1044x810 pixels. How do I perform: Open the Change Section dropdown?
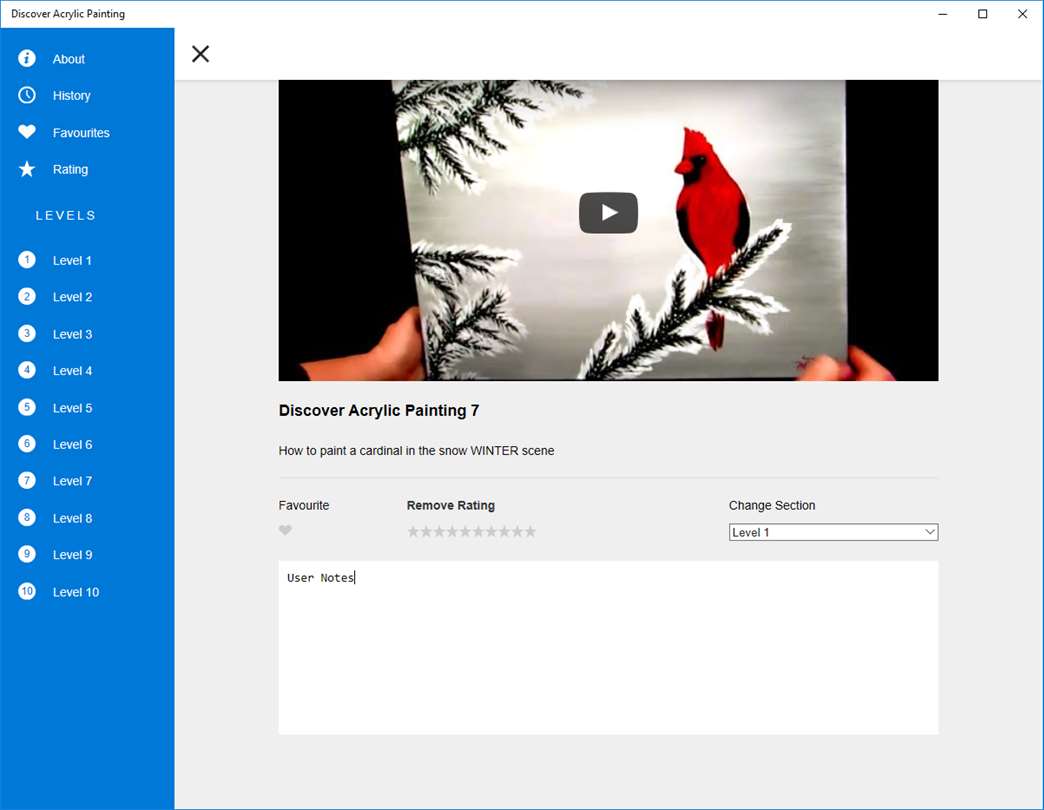pos(833,532)
